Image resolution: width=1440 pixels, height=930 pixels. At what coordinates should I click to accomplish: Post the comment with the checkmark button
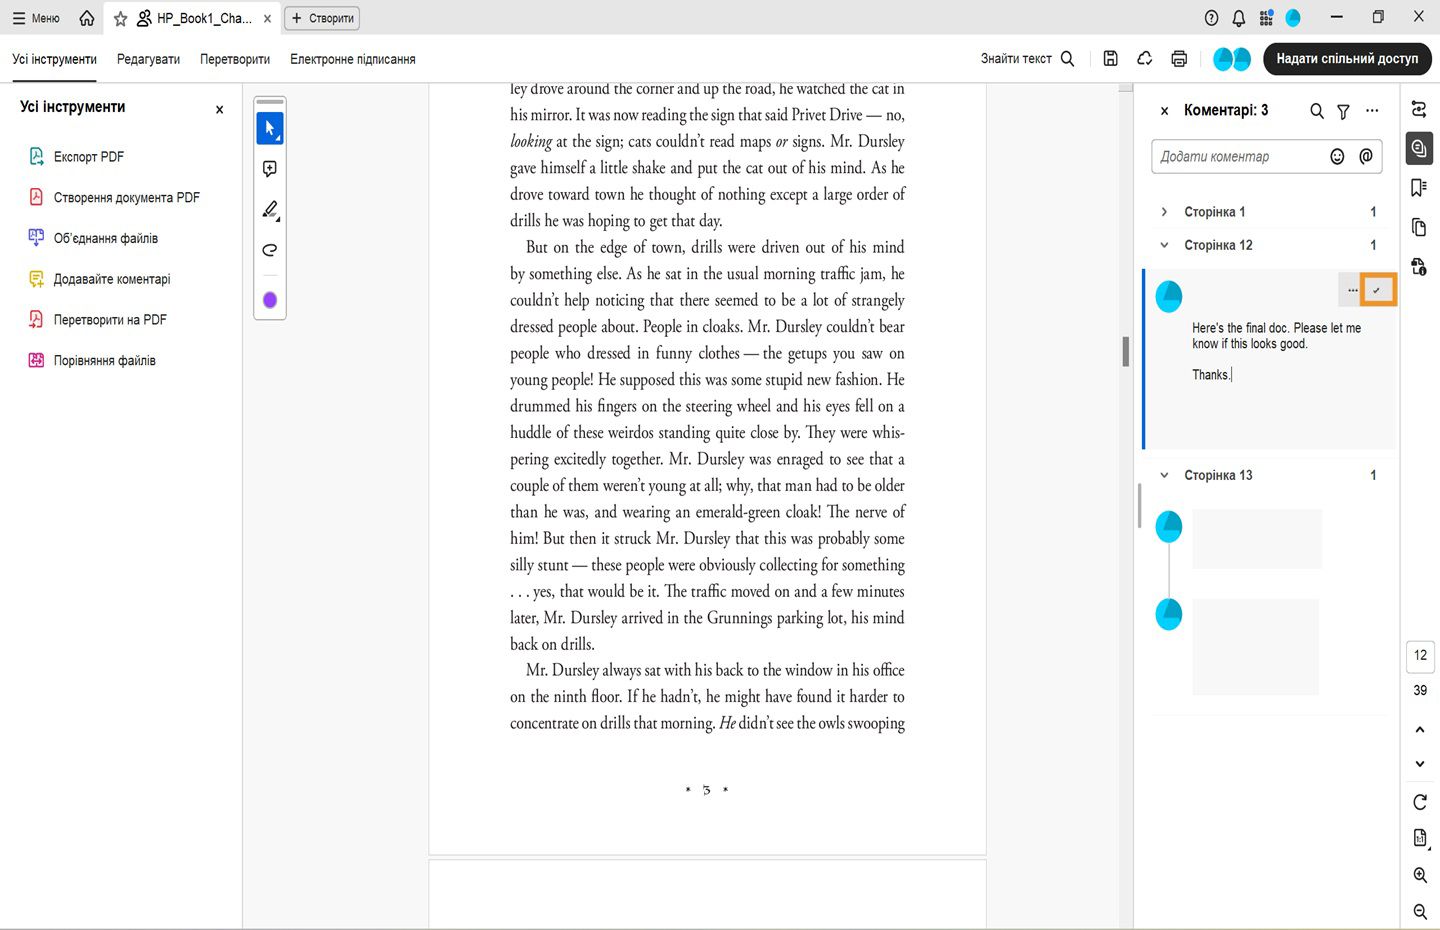pos(1377,290)
